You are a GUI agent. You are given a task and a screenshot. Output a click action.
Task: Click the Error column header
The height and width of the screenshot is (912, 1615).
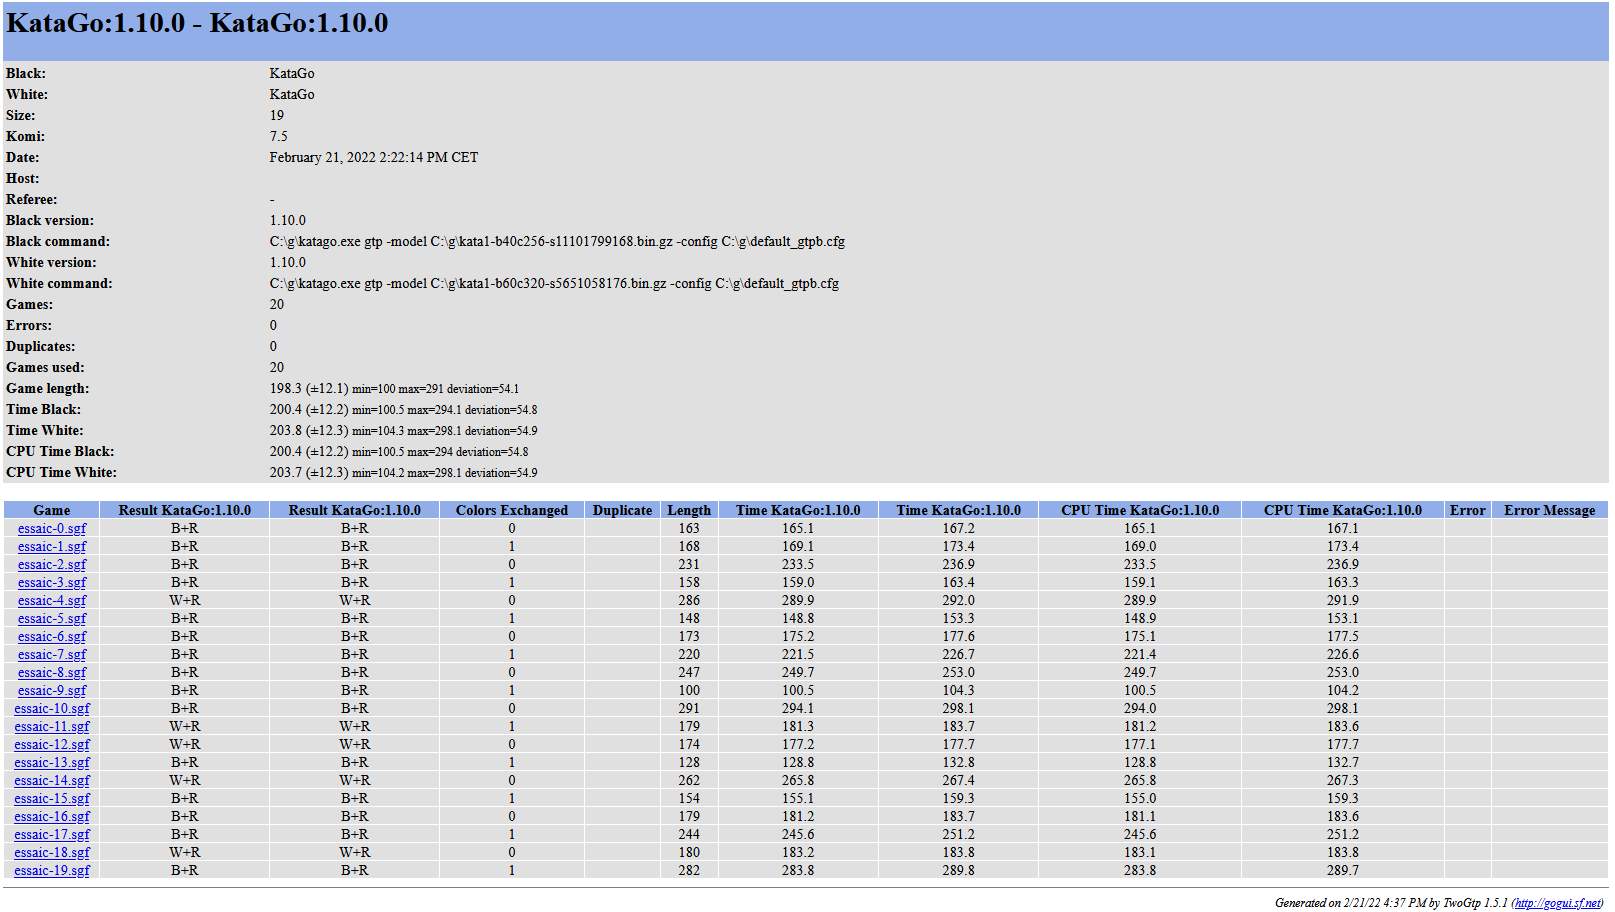click(x=1467, y=510)
